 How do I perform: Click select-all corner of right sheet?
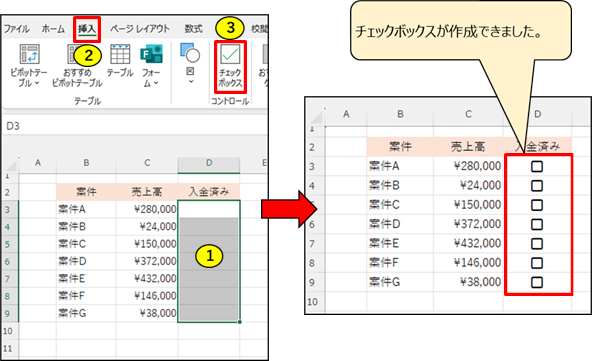pyautogui.click(x=316, y=117)
